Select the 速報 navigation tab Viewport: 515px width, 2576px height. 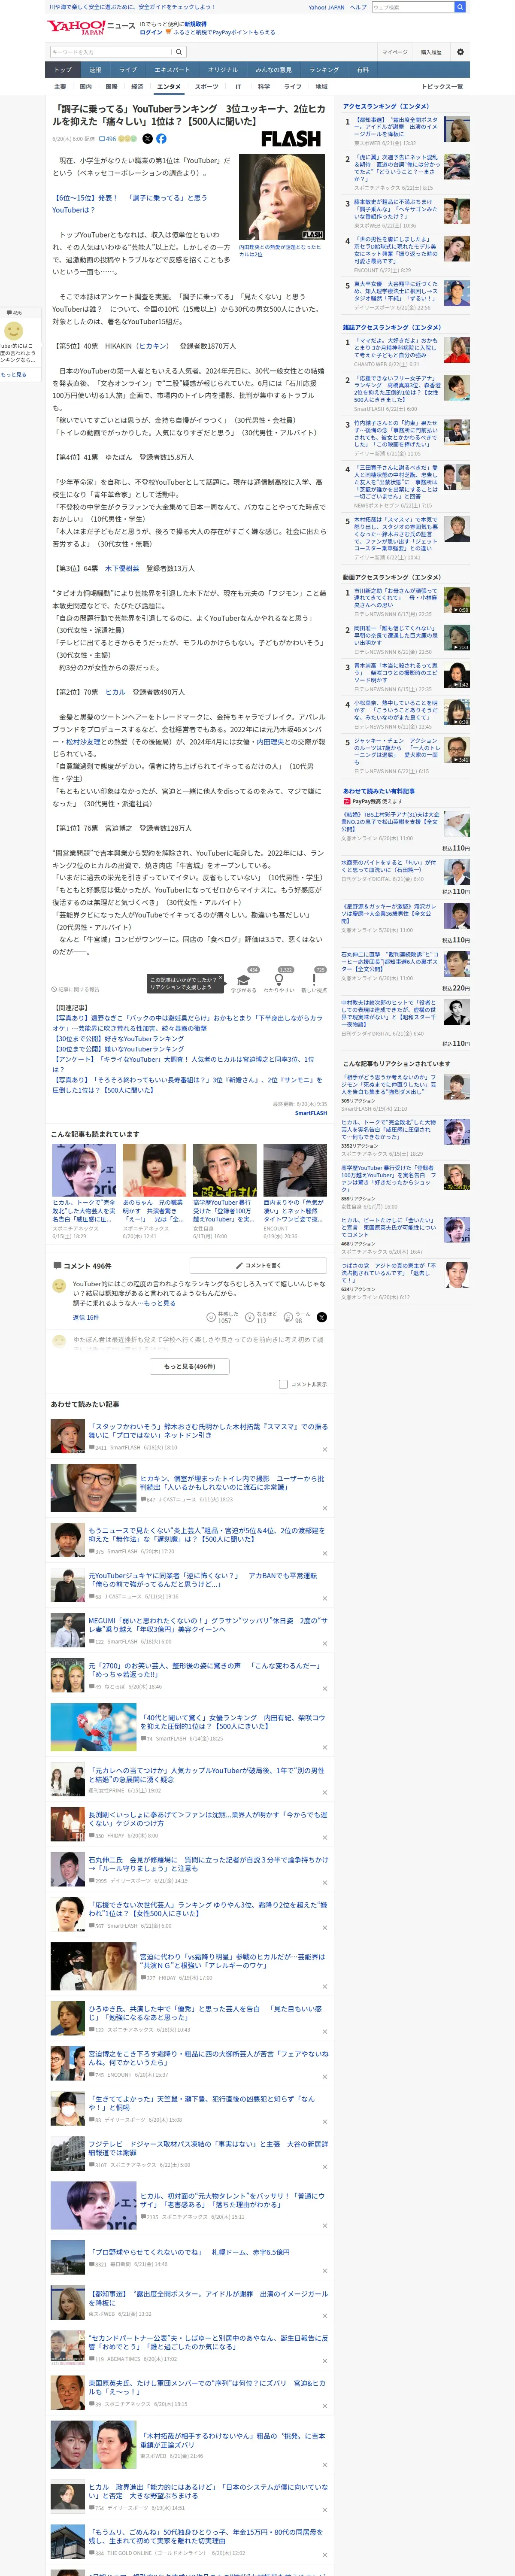pyautogui.click(x=95, y=70)
